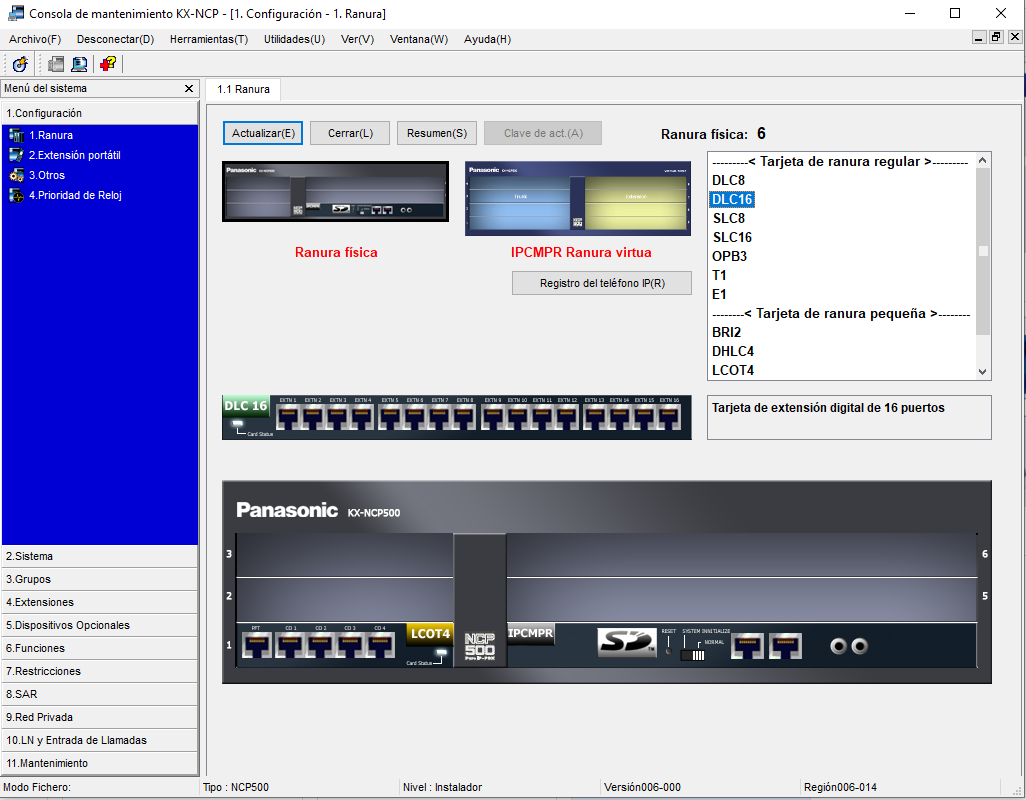Click the Cerrar(L) button
Screen dimensions: 1026x800
click(350, 133)
